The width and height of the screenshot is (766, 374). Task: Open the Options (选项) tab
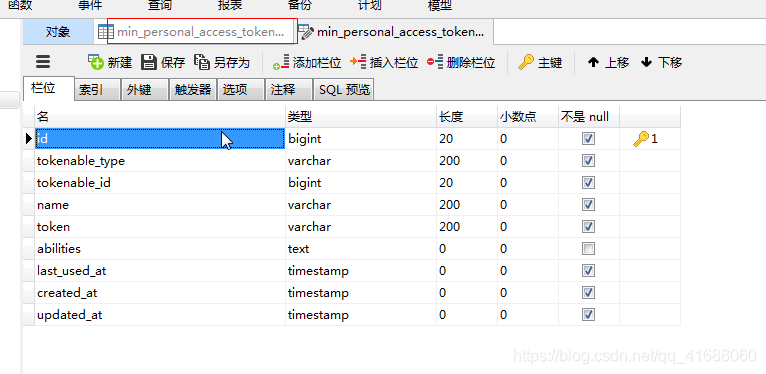pos(241,90)
